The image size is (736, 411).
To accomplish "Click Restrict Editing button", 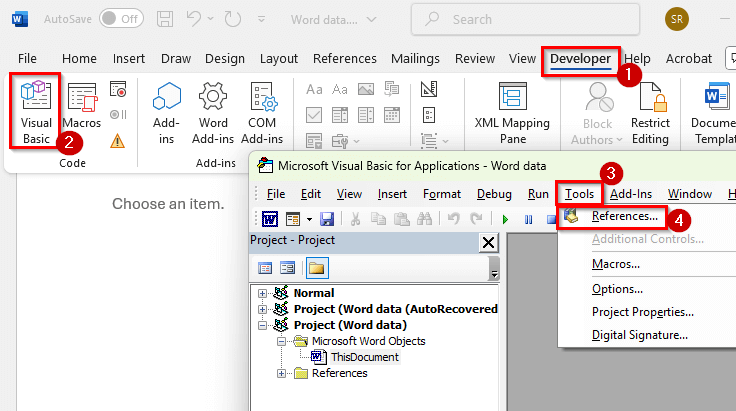I will point(650,113).
